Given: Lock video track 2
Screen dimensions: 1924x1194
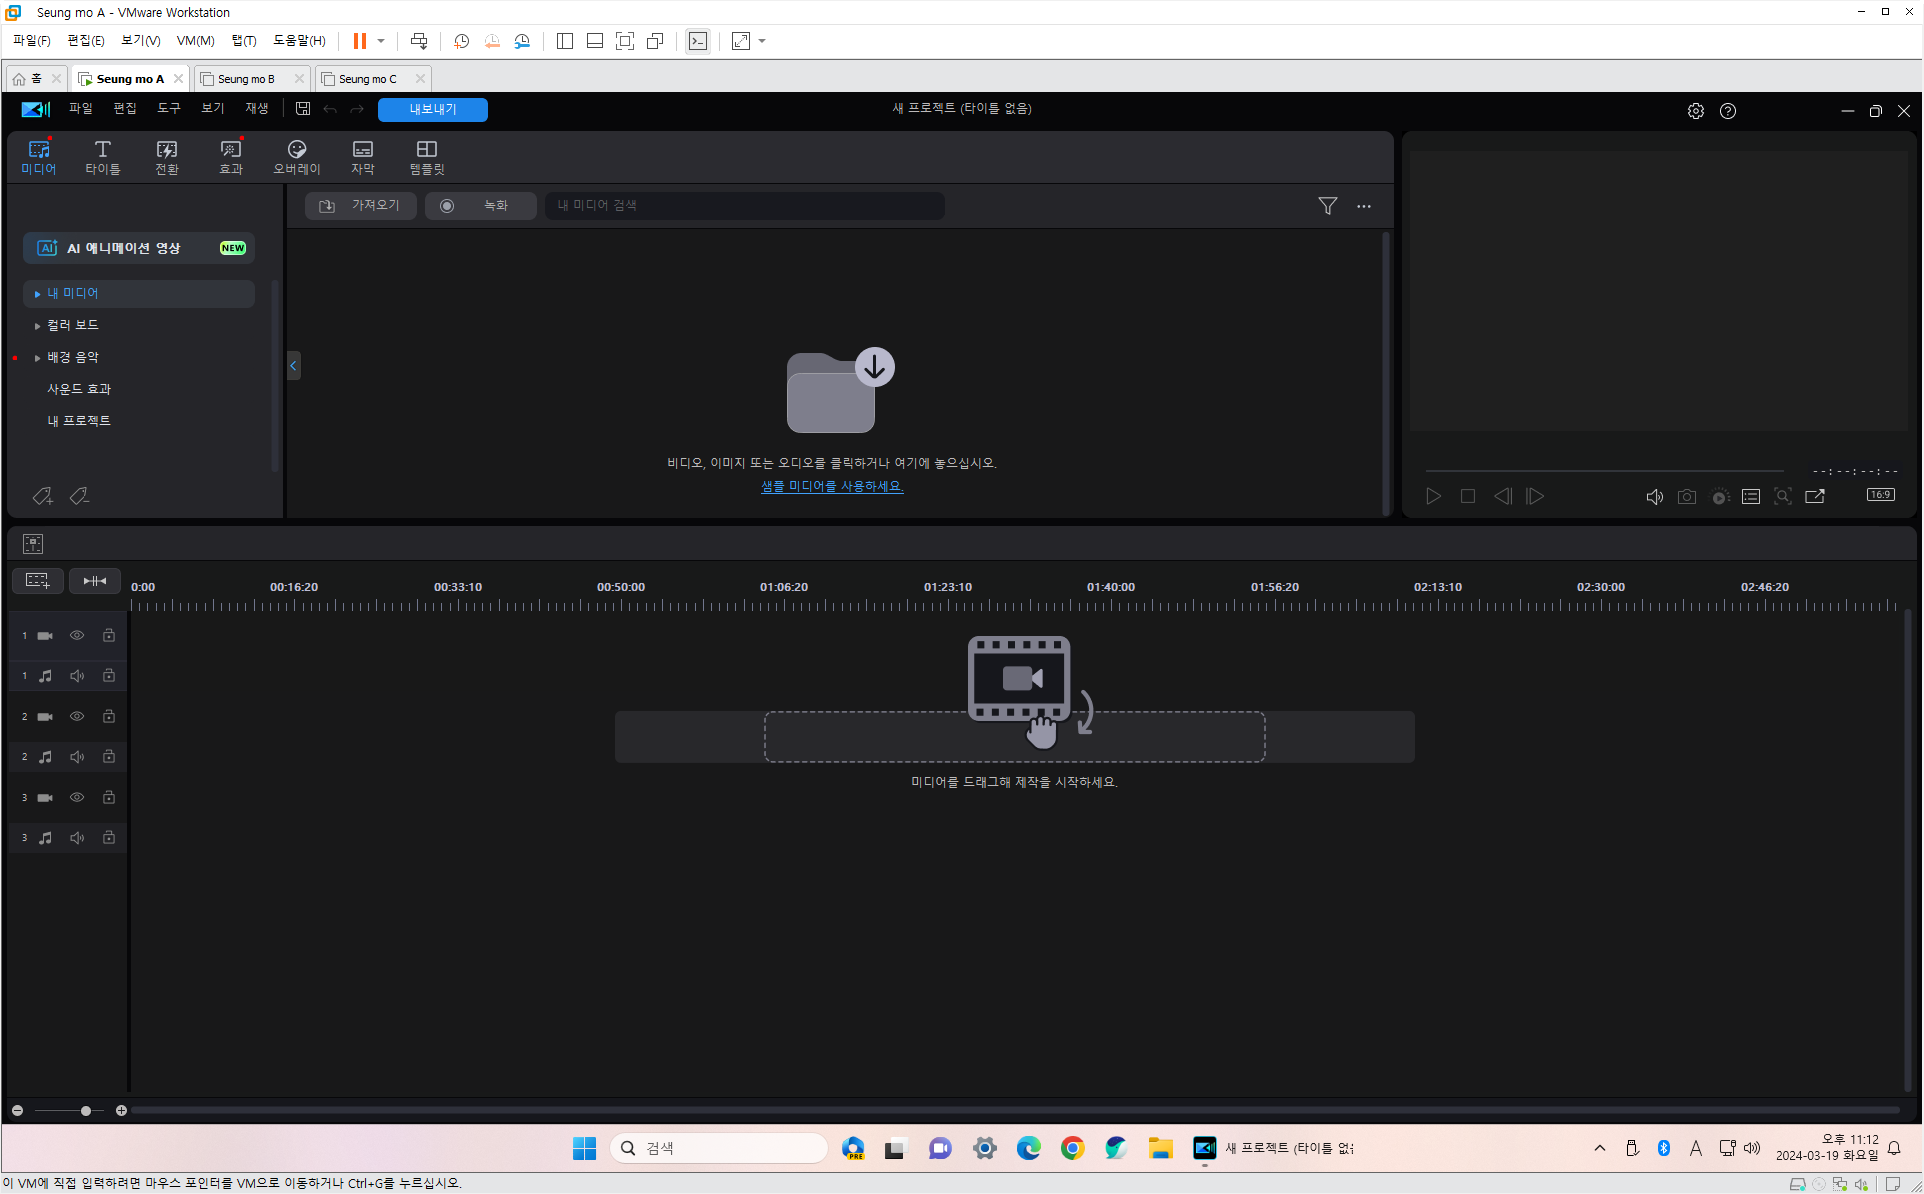Looking at the screenshot, I should click(109, 717).
